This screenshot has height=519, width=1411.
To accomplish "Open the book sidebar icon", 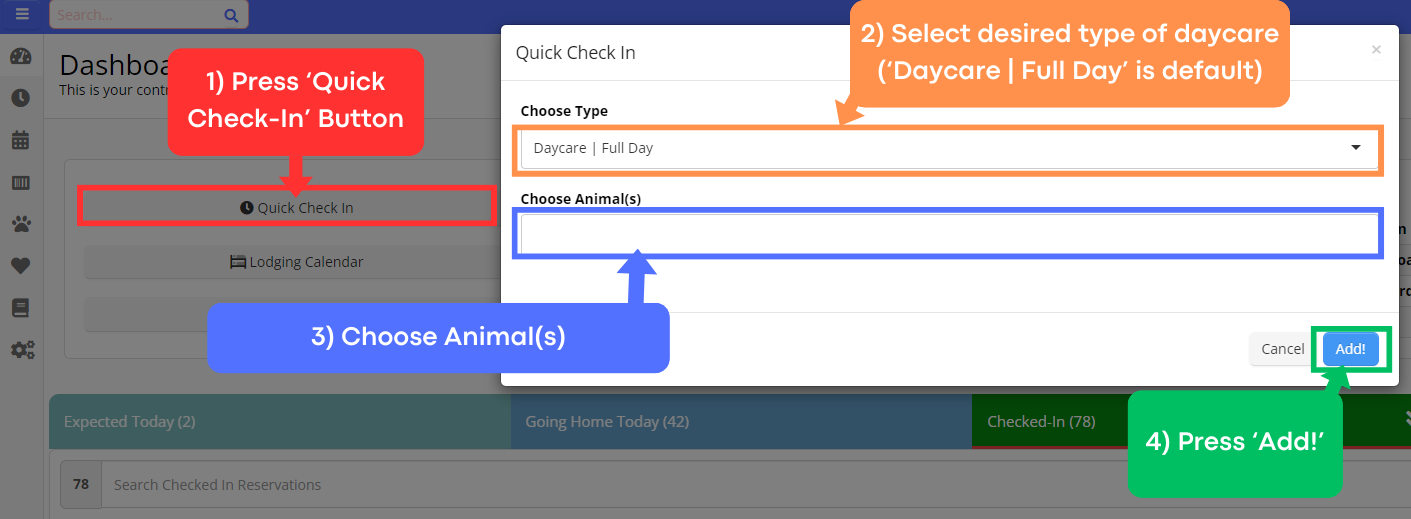I will point(21,308).
